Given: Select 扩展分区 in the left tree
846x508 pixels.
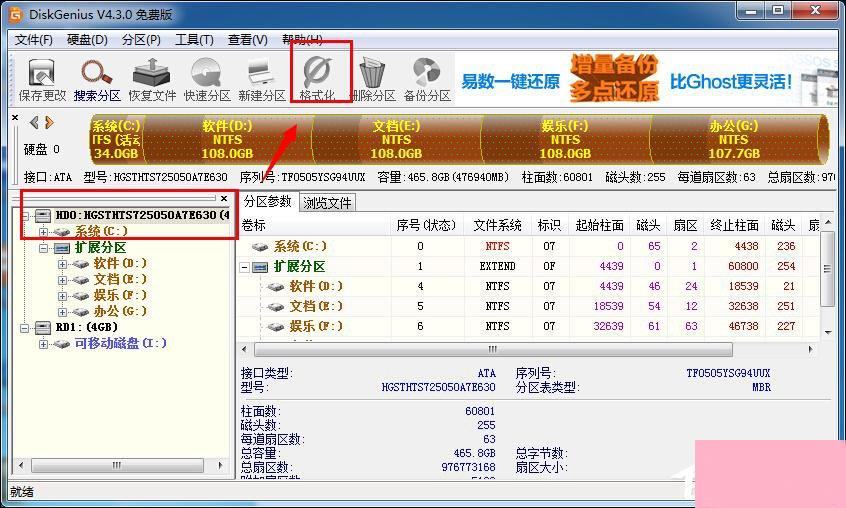Looking at the screenshot, I should tap(100, 248).
